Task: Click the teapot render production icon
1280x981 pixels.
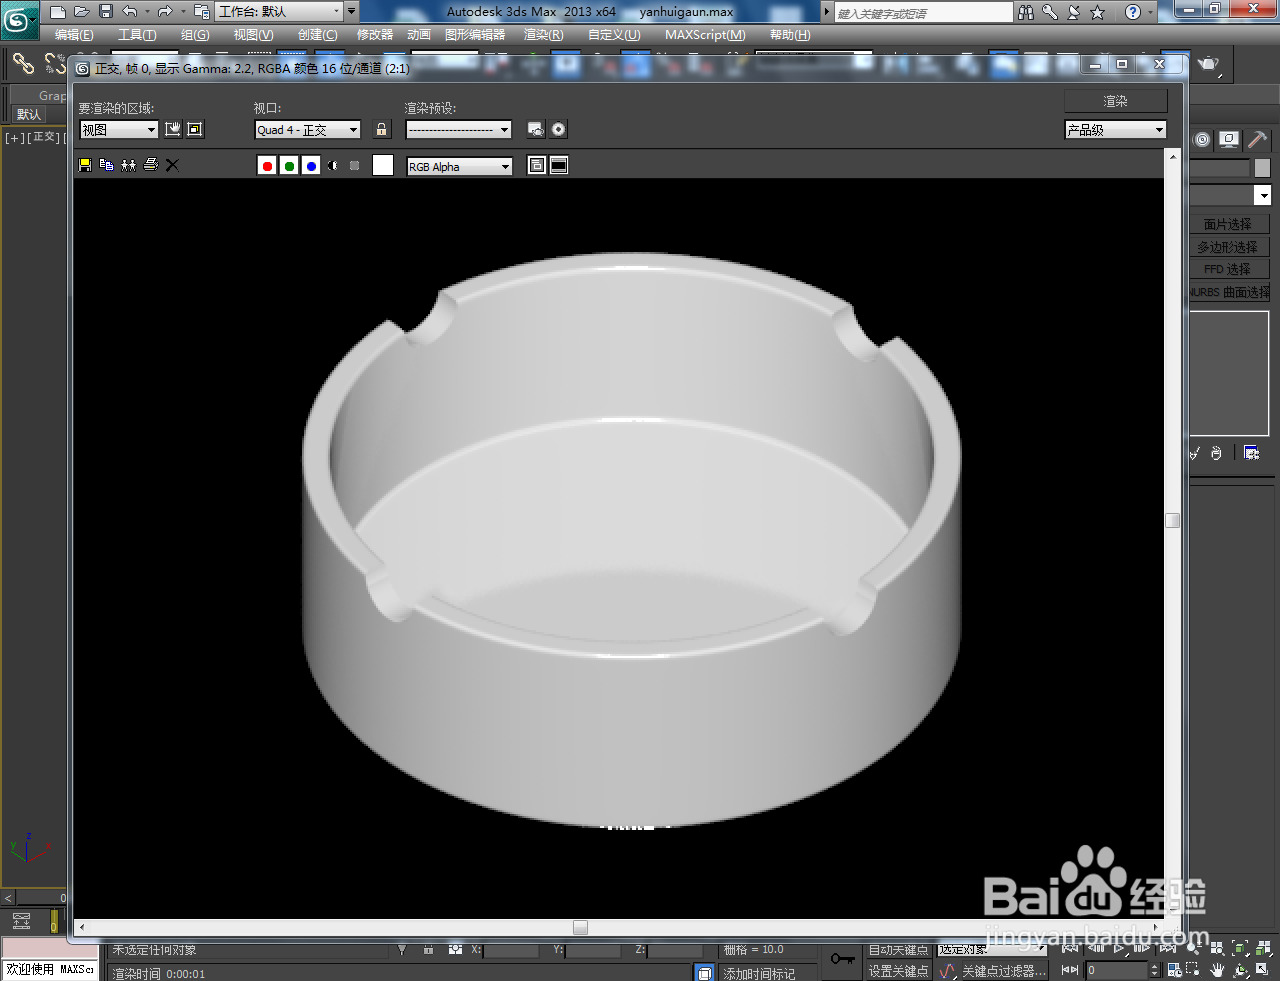Action: point(1208,64)
